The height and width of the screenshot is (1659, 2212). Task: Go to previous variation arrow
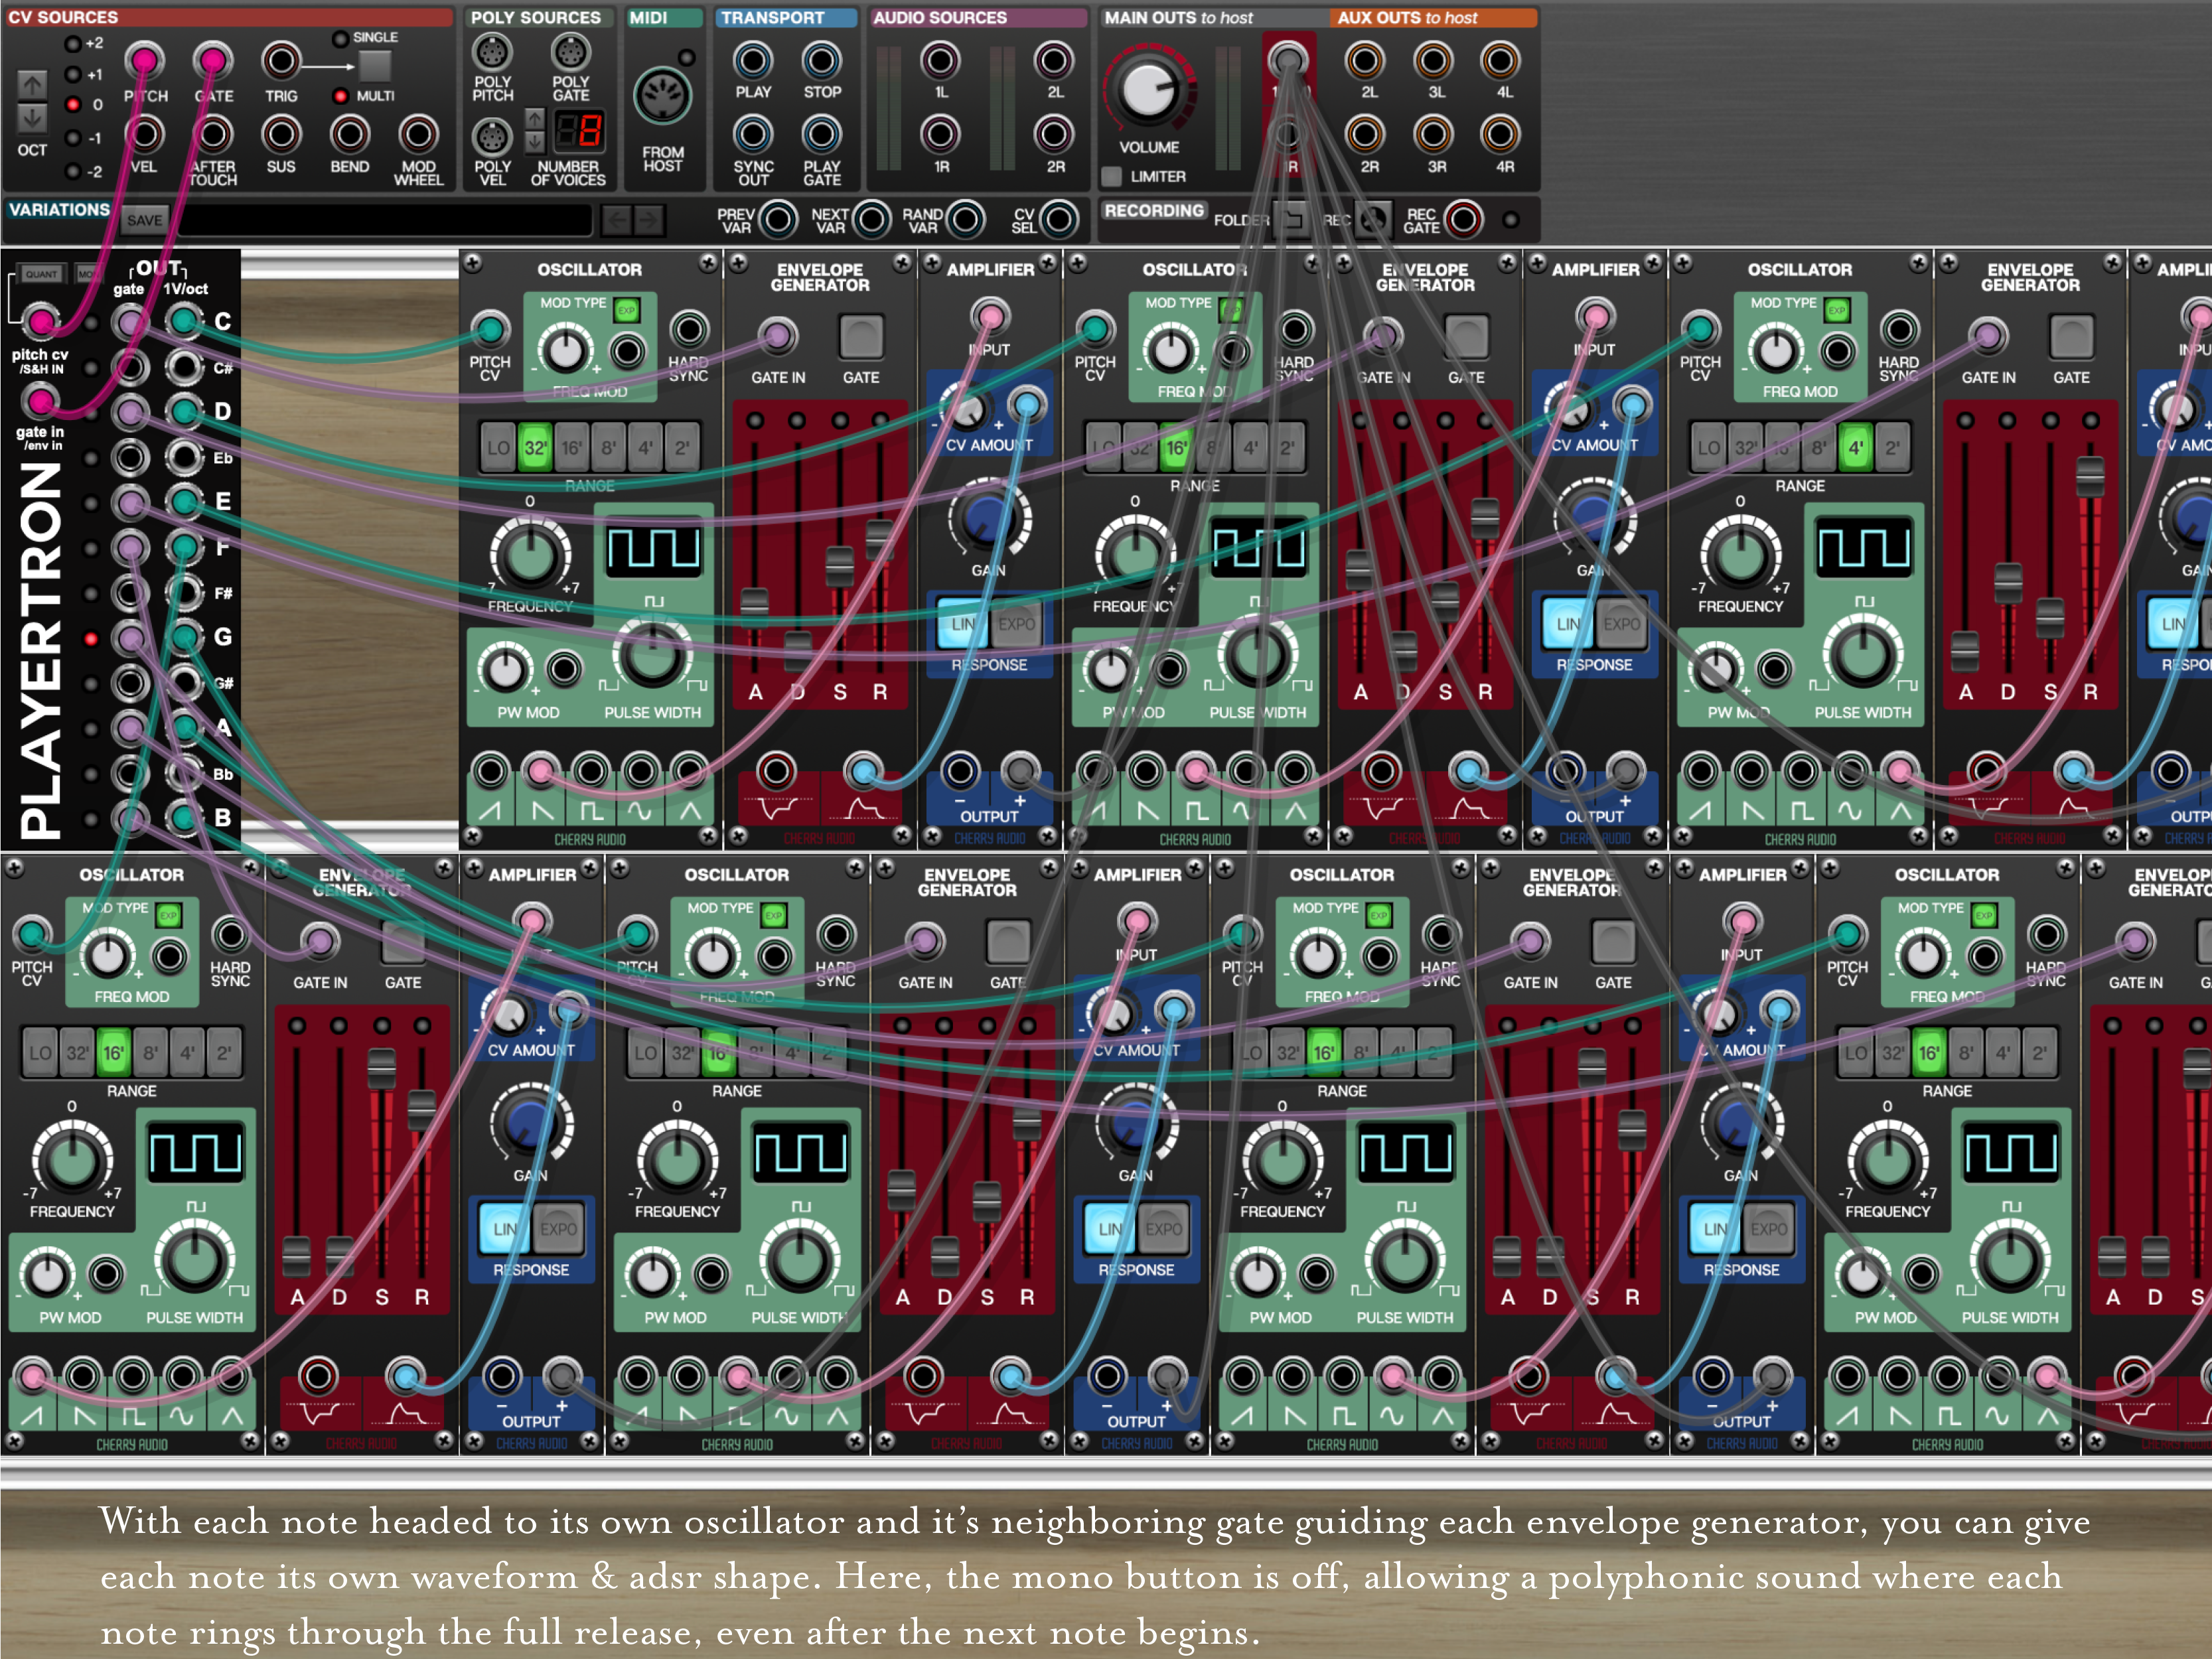point(617,220)
